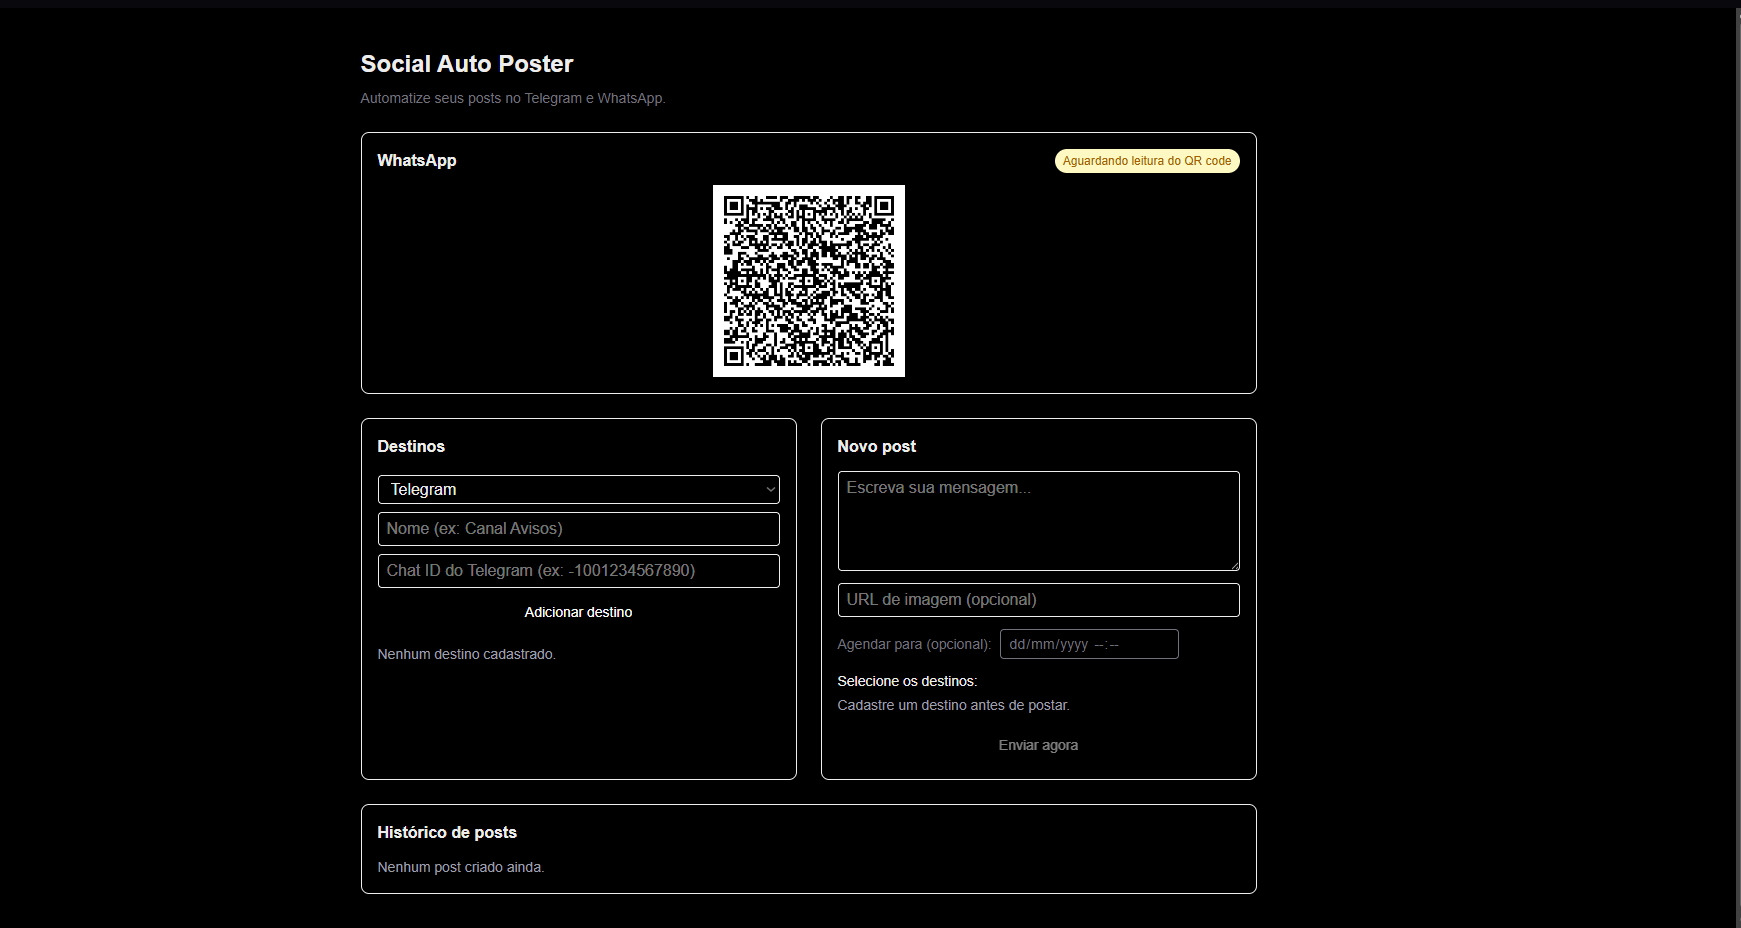The image size is (1741, 928).
Task: Click 'Cadastre um destino antes de postar.' text
Action: click(954, 705)
